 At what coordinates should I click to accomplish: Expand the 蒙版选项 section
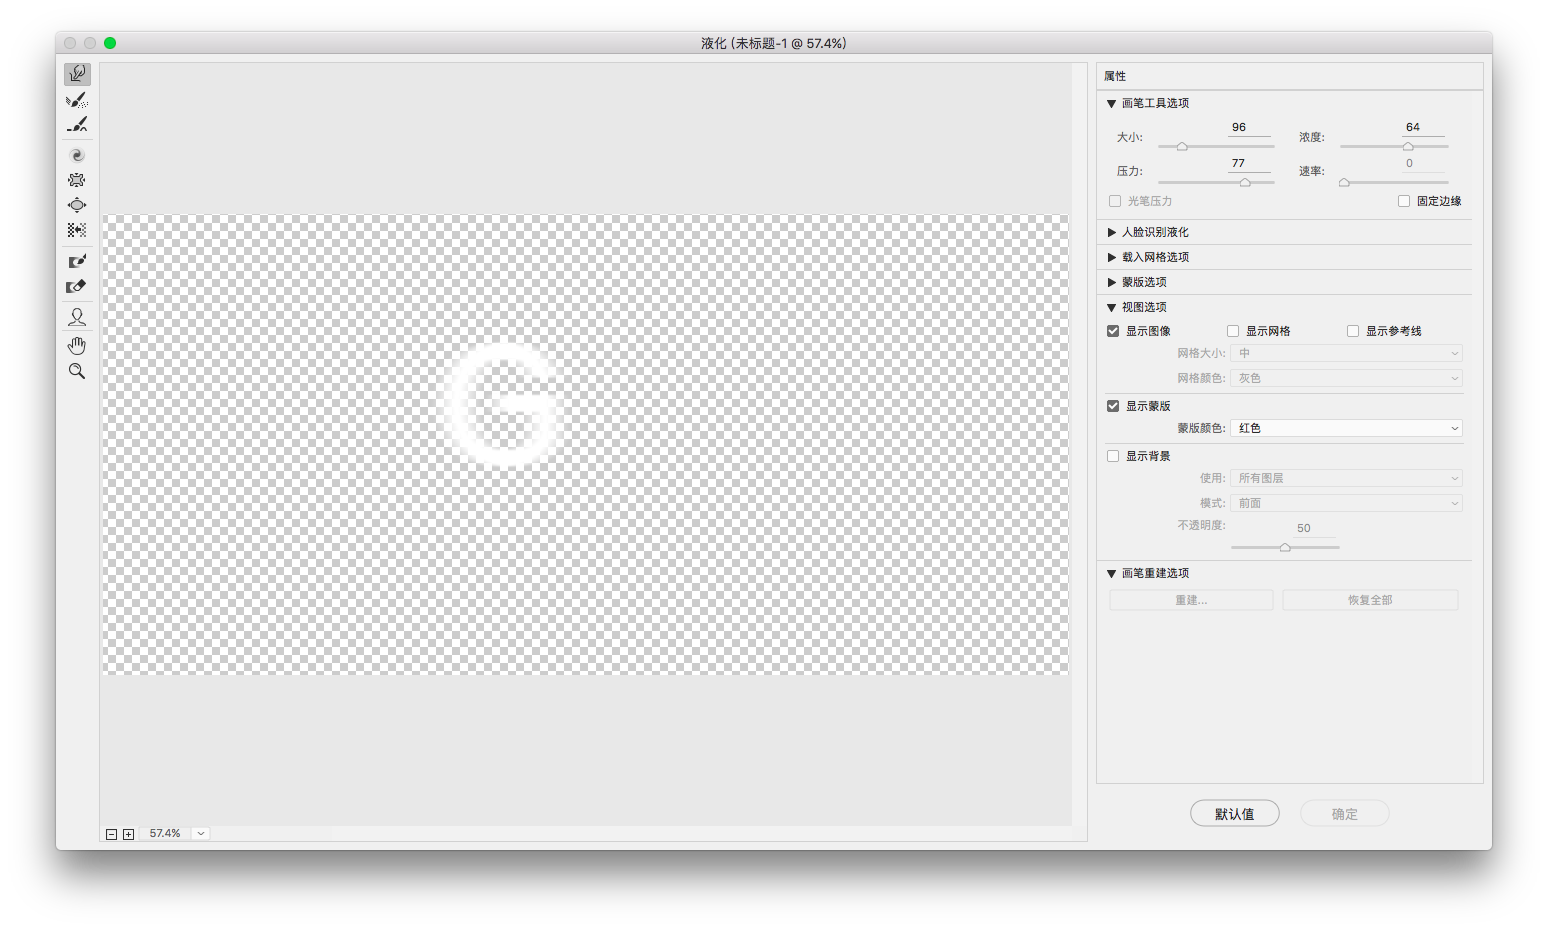(1111, 282)
